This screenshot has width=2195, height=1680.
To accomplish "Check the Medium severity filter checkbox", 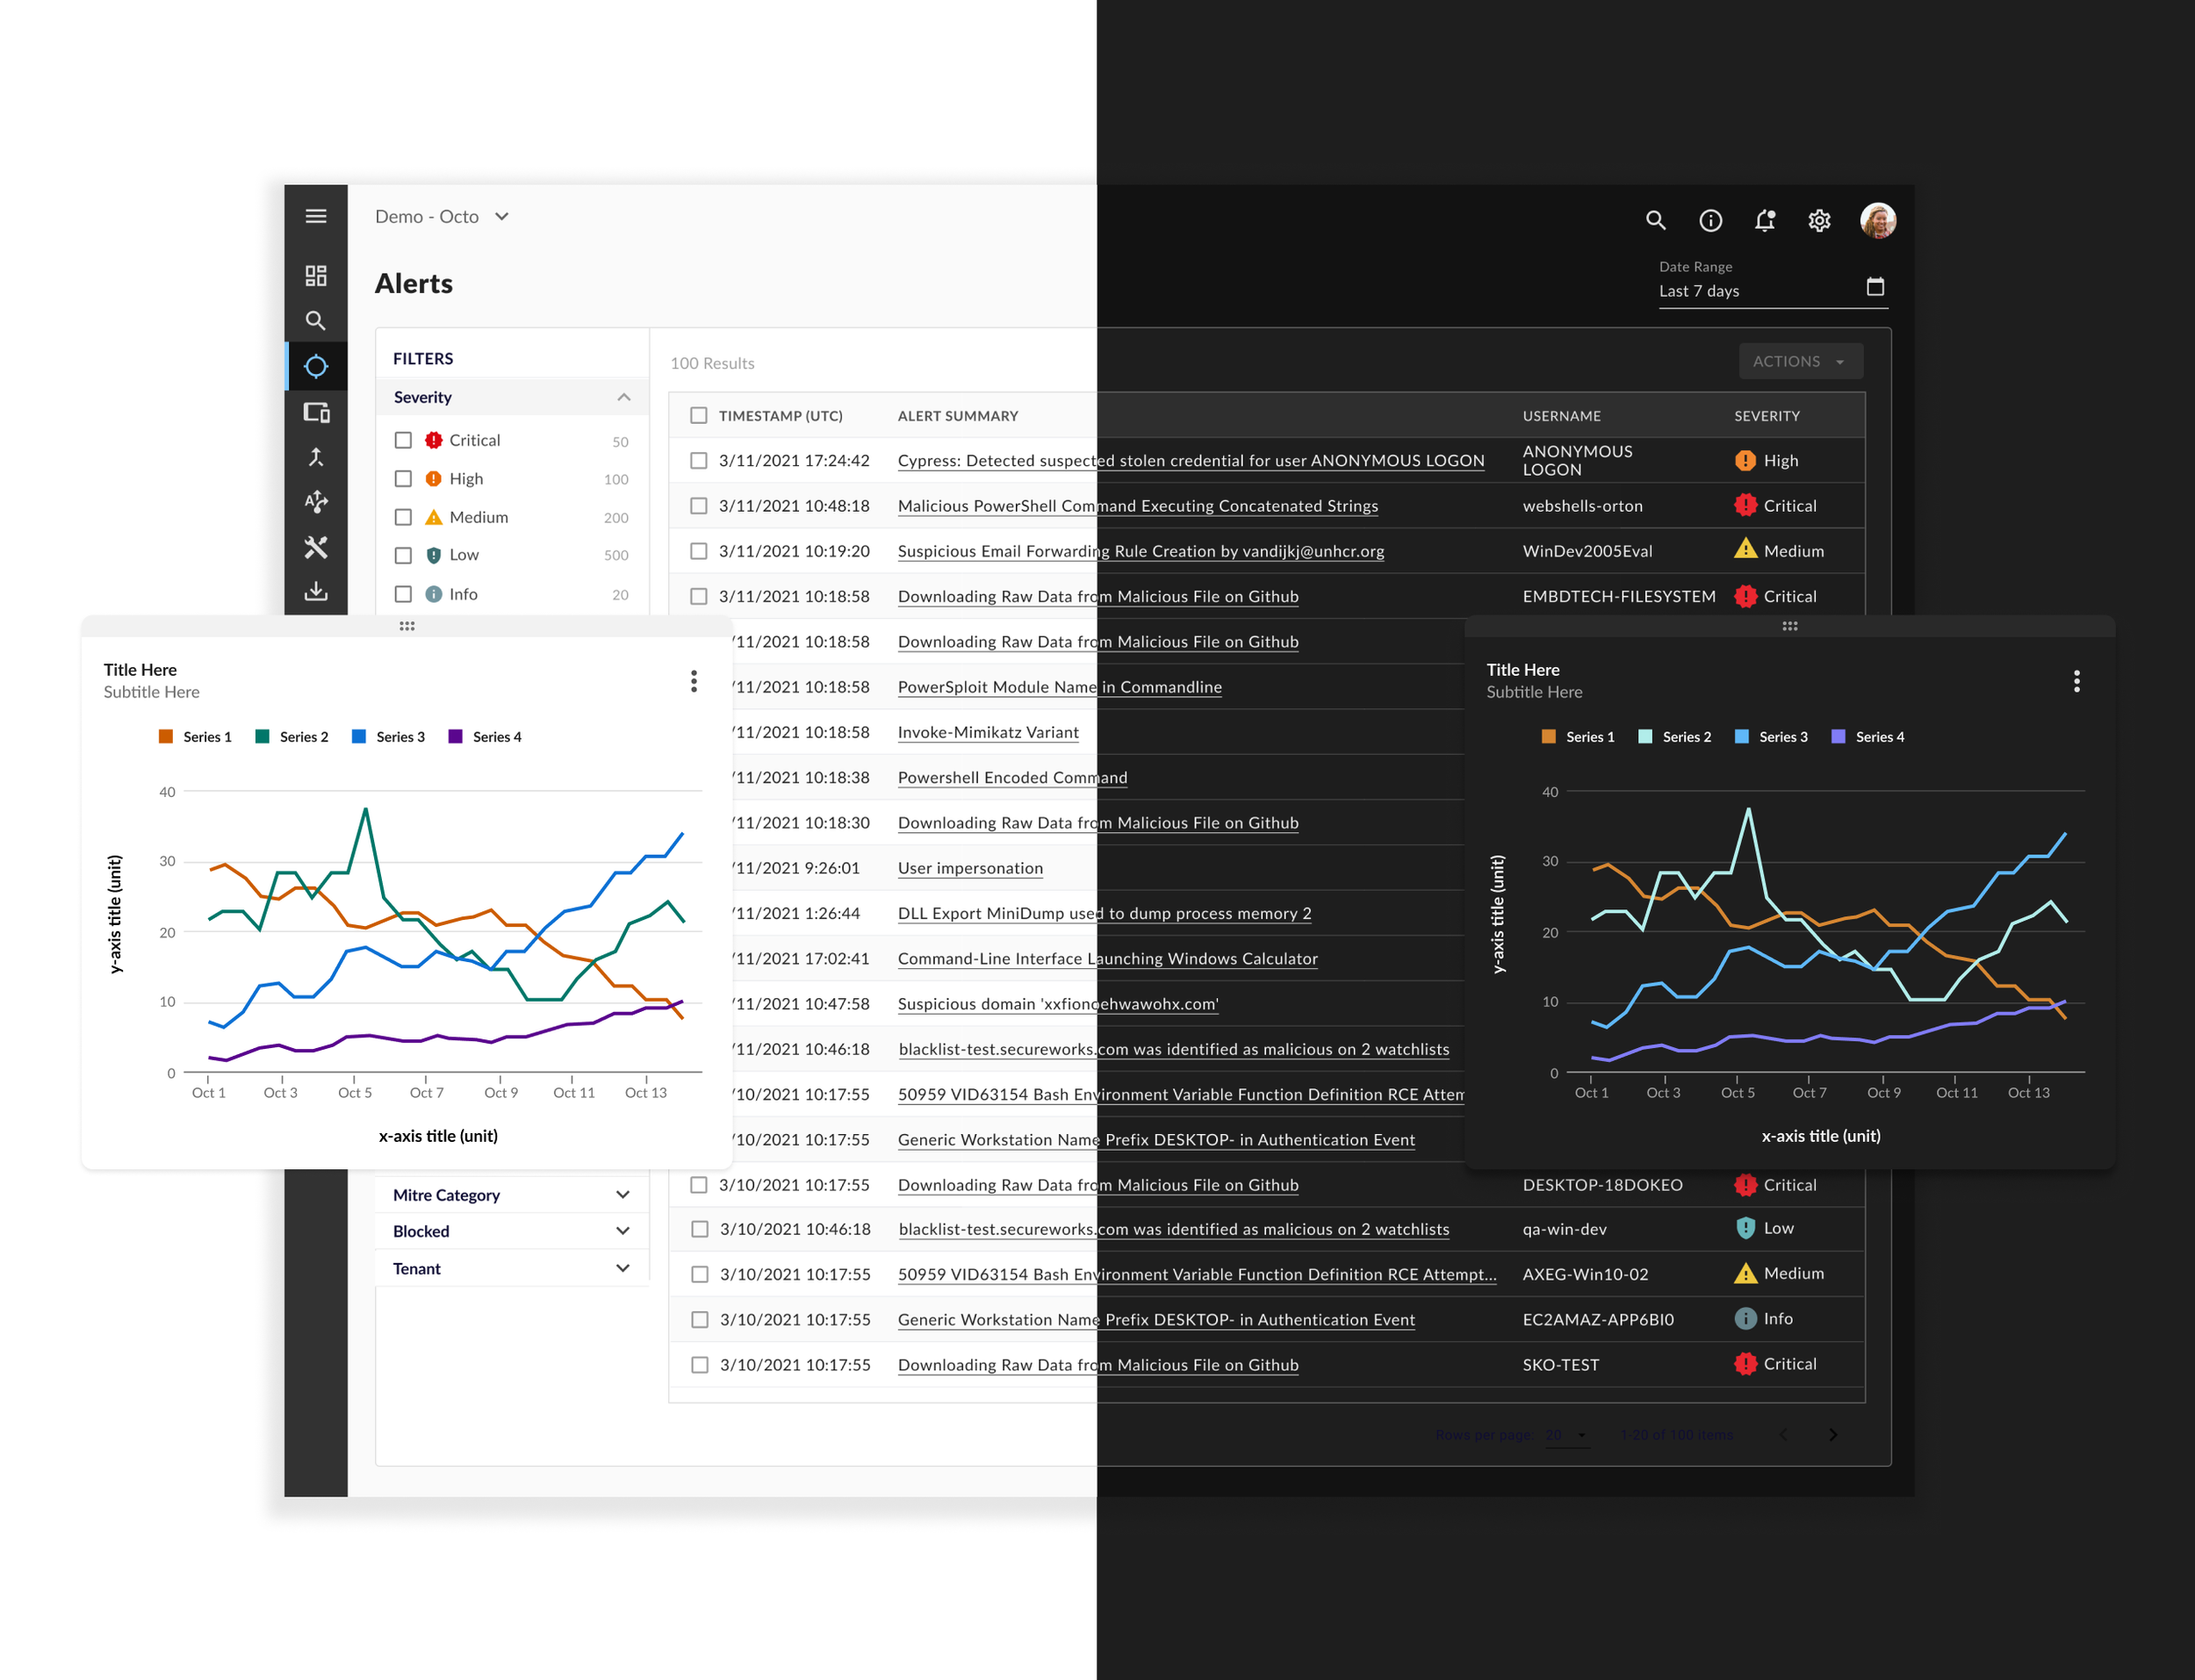I will point(403,517).
